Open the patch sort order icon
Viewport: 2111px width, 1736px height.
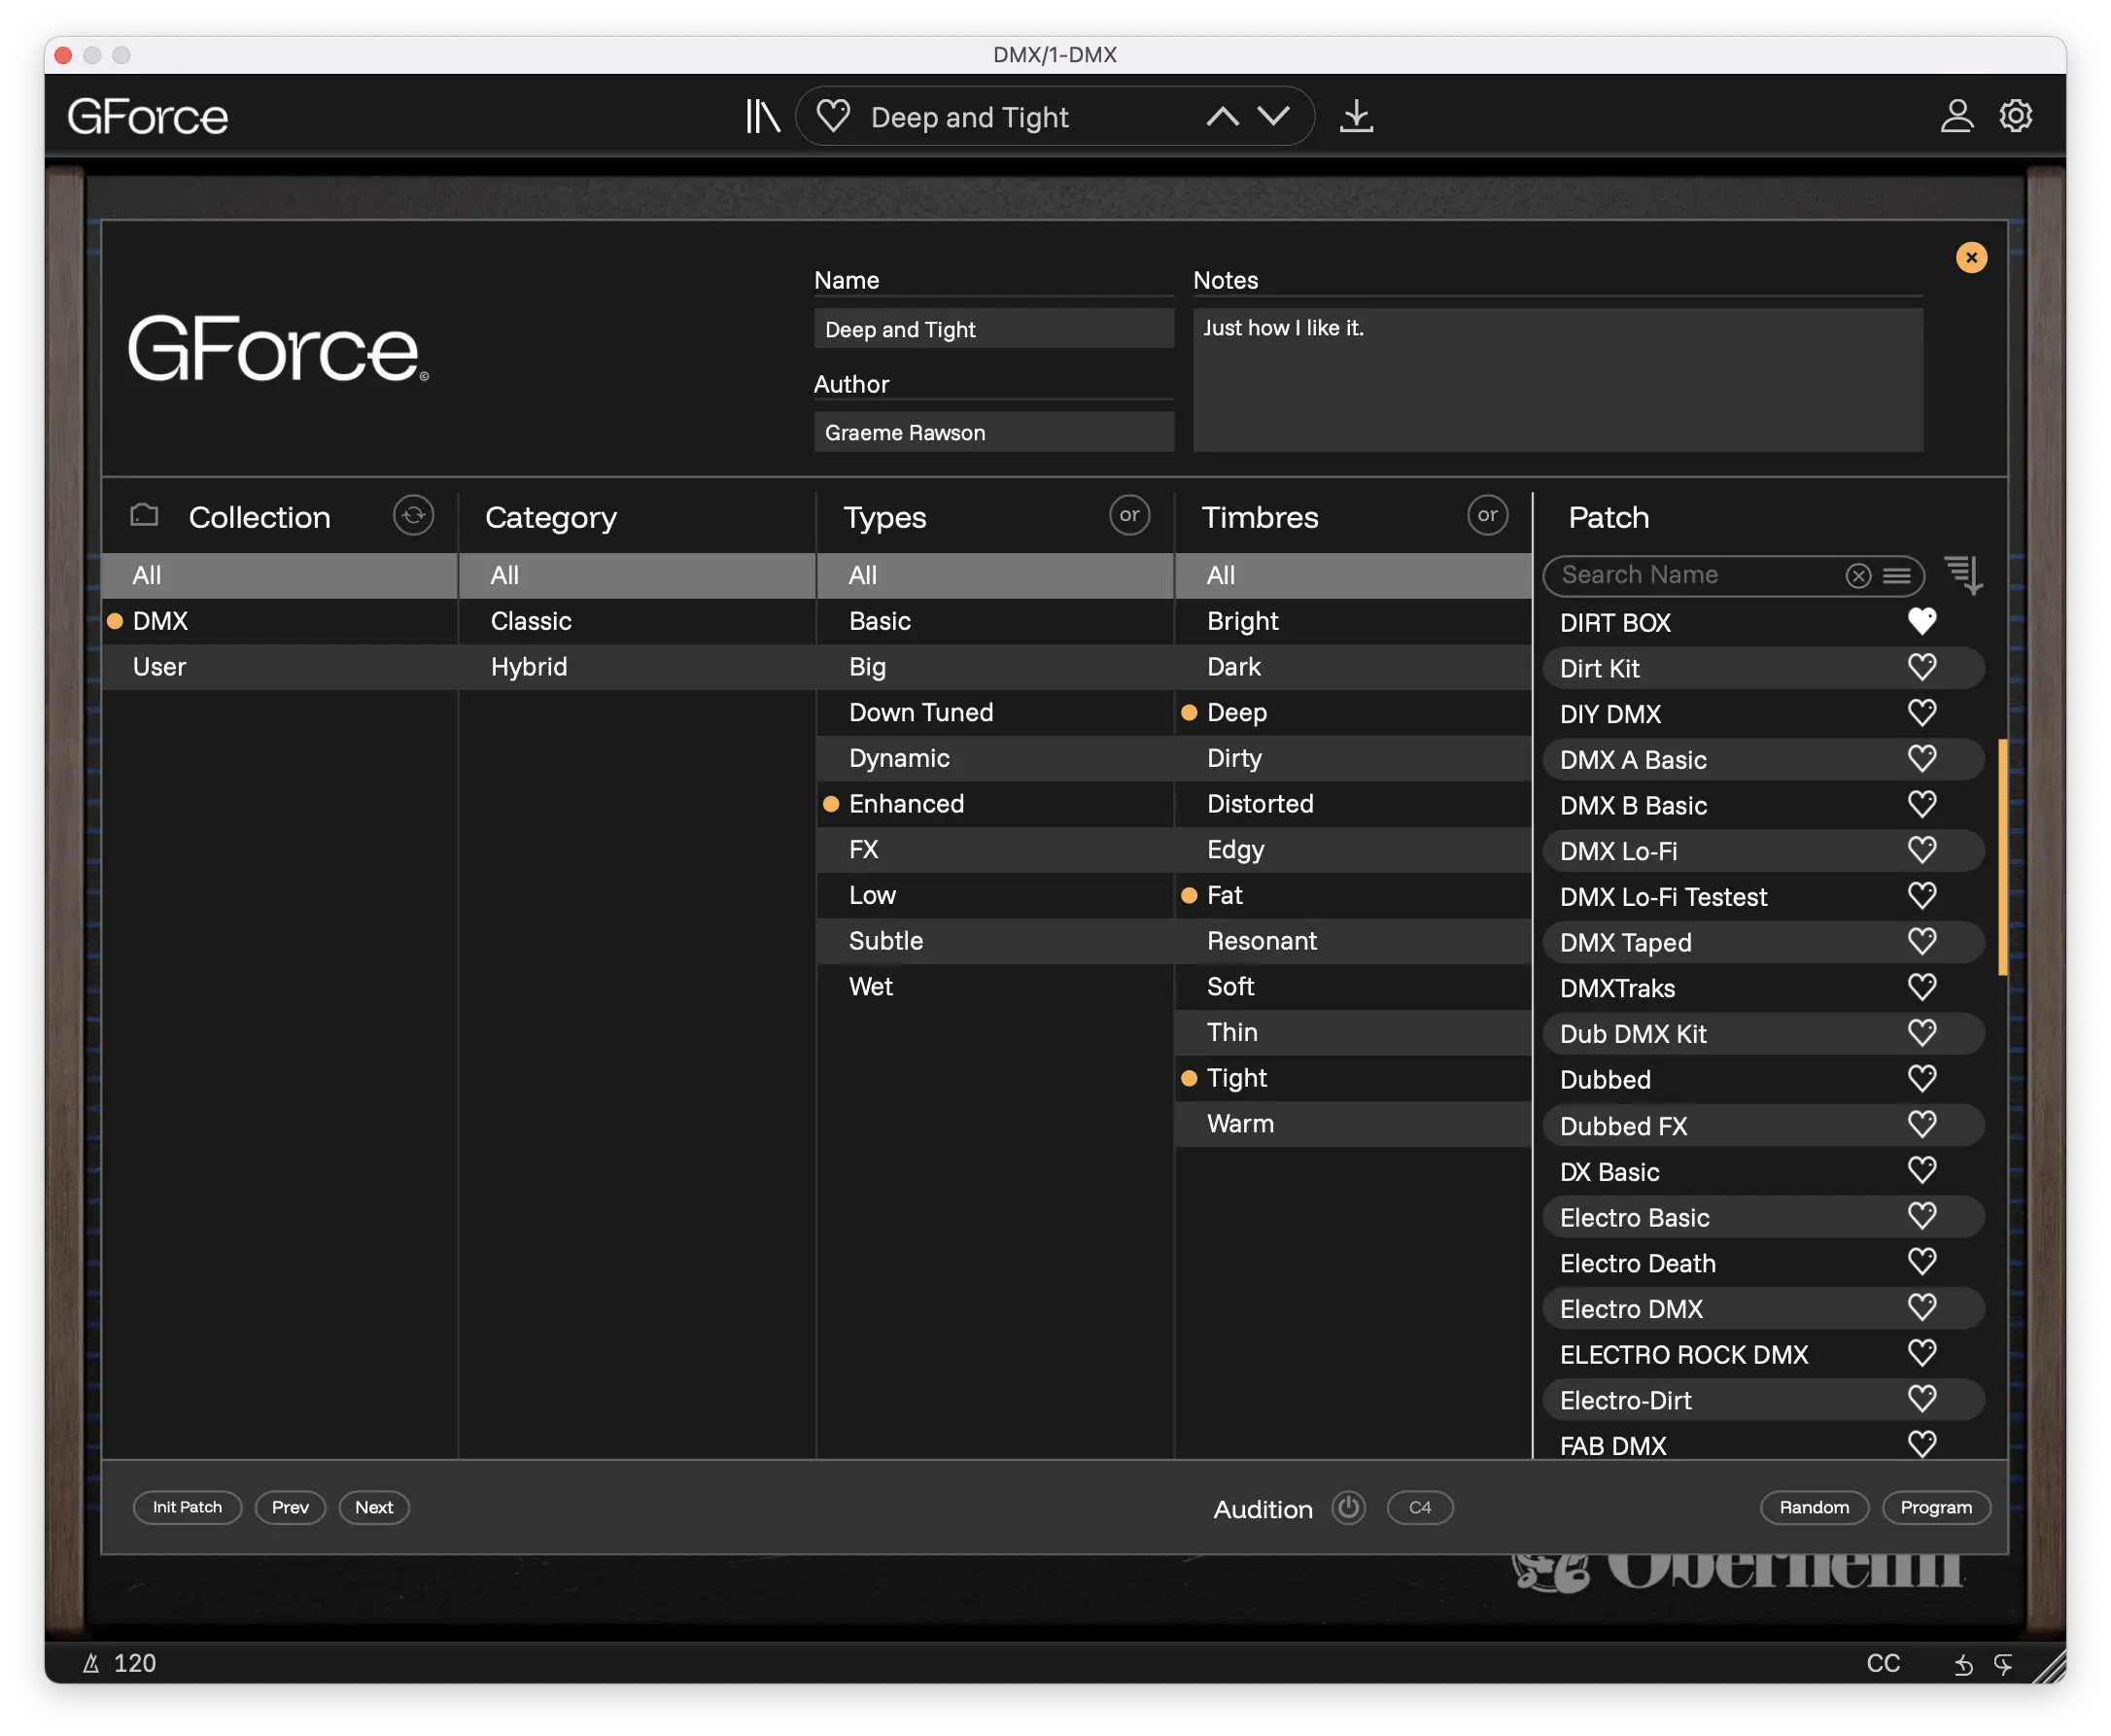[x=1964, y=576]
